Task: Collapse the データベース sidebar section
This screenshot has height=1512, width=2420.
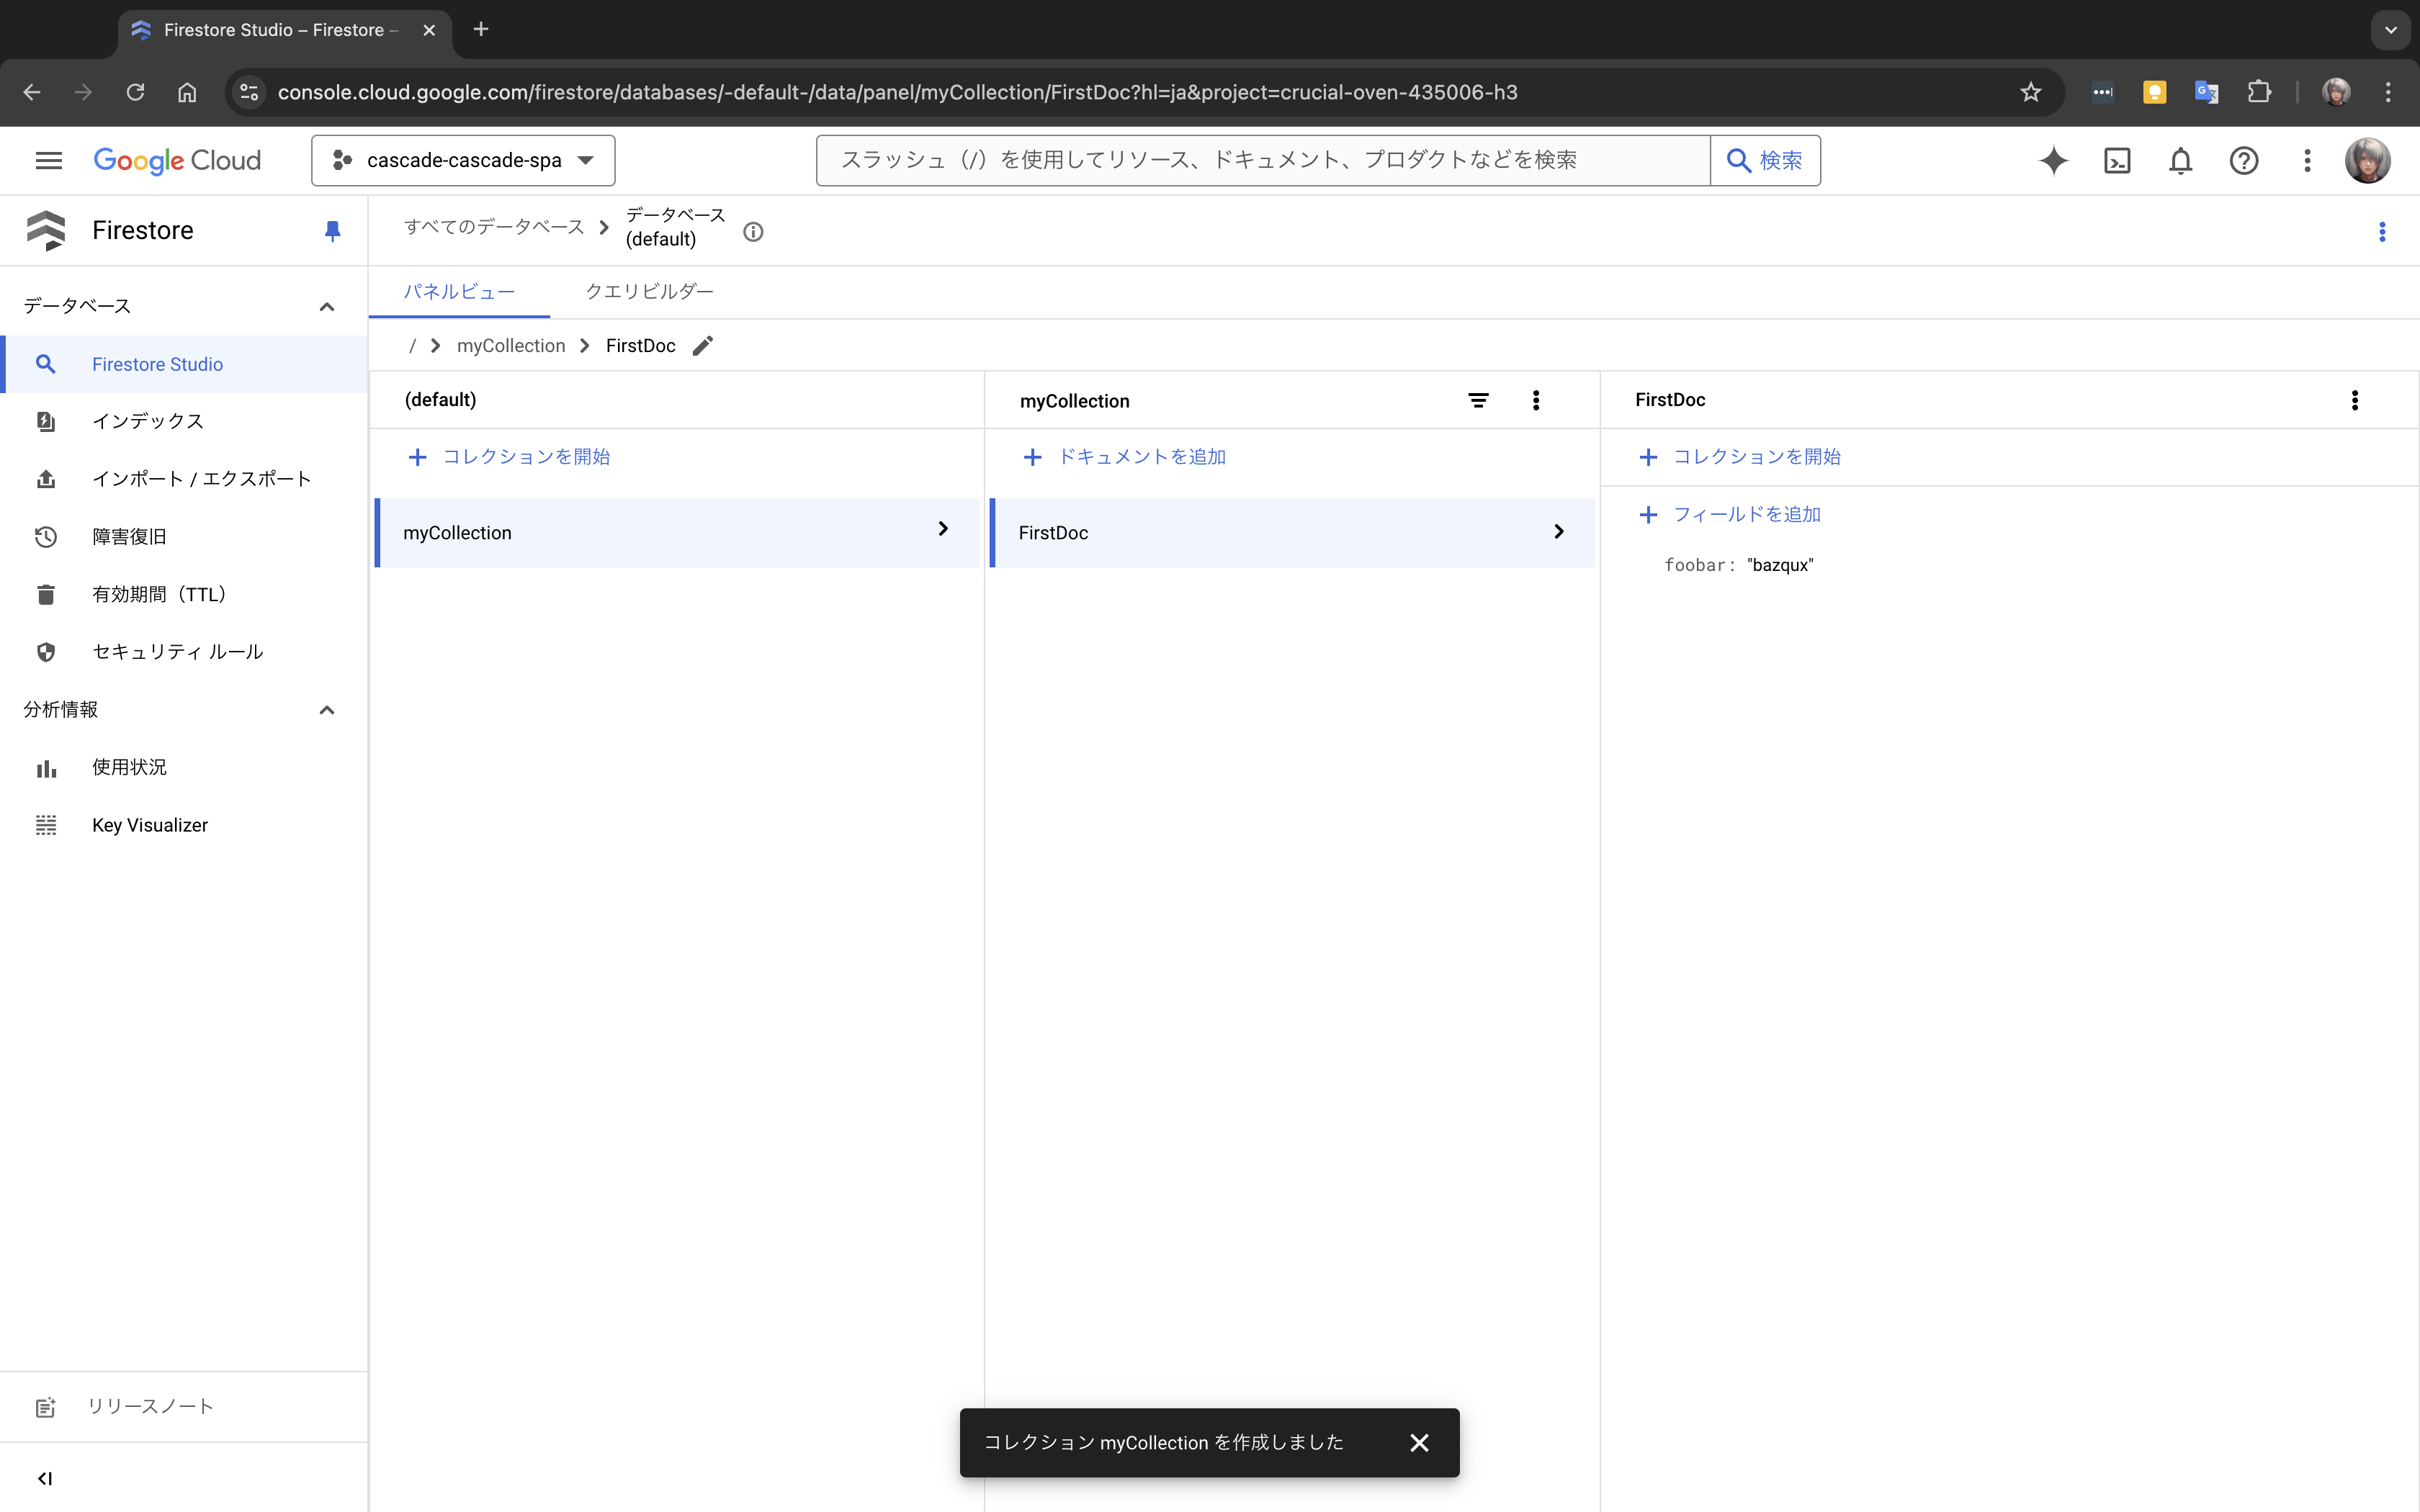Action: click(326, 307)
